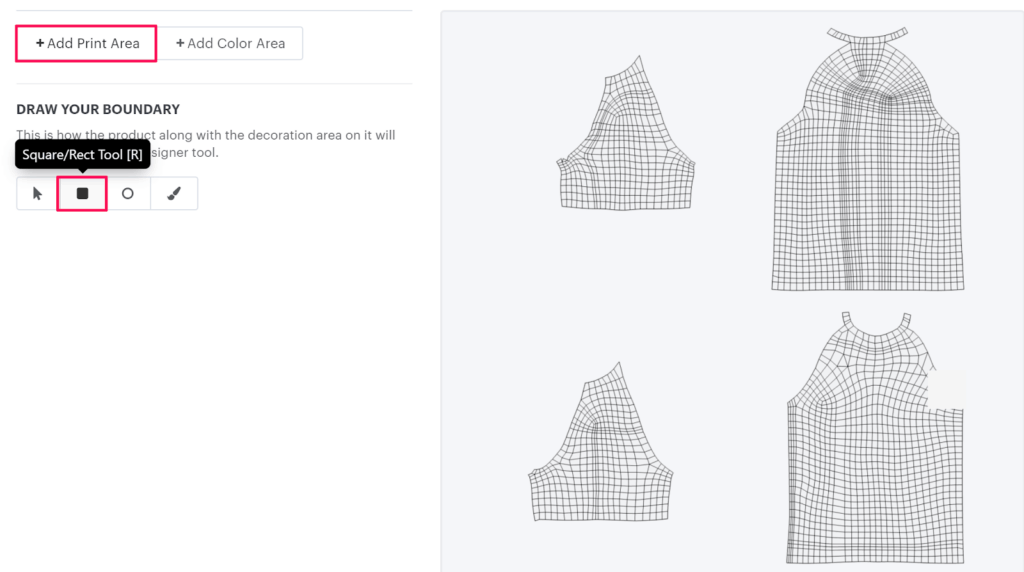Image resolution: width=1024 pixels, height=572 pixels.
Task: Select the arrow pointer tool
Action: point(37,194)
